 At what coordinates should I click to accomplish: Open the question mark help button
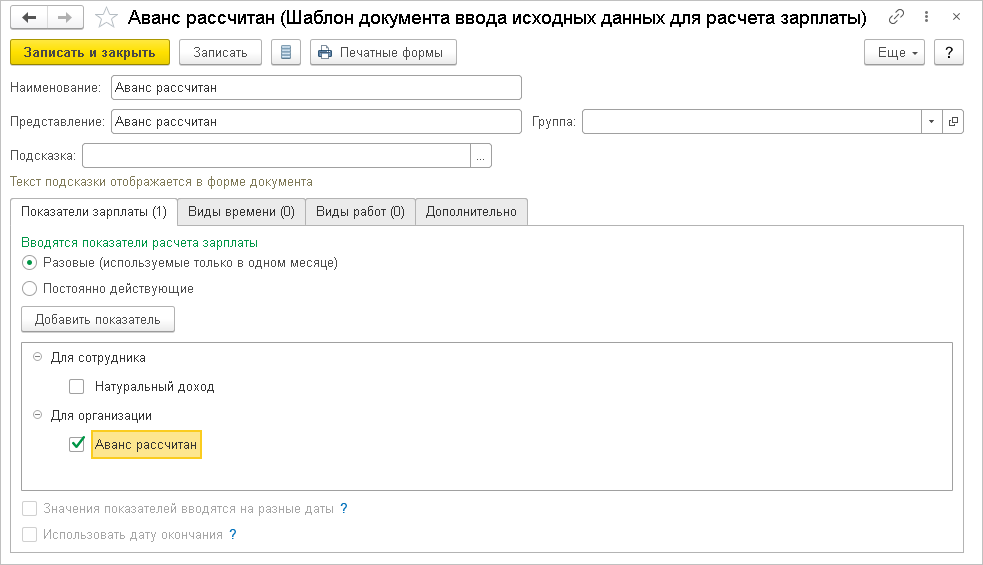(x=949, y=53)
